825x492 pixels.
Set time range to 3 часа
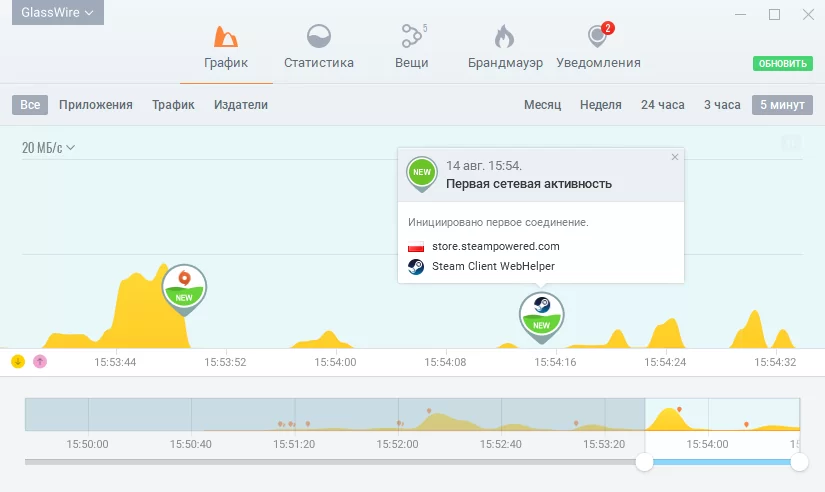[x=722, y=105]
